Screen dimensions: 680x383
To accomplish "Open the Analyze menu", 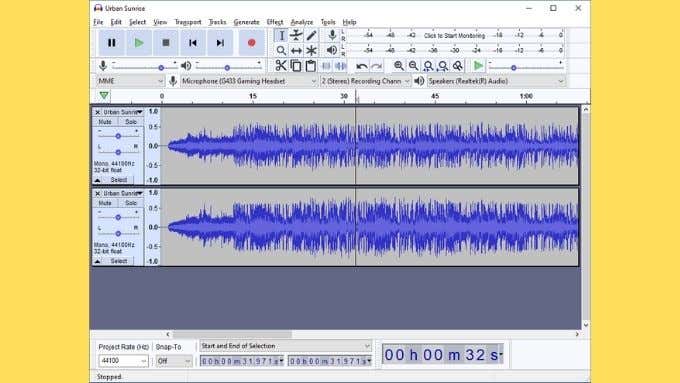I will [x=302, y=22].
